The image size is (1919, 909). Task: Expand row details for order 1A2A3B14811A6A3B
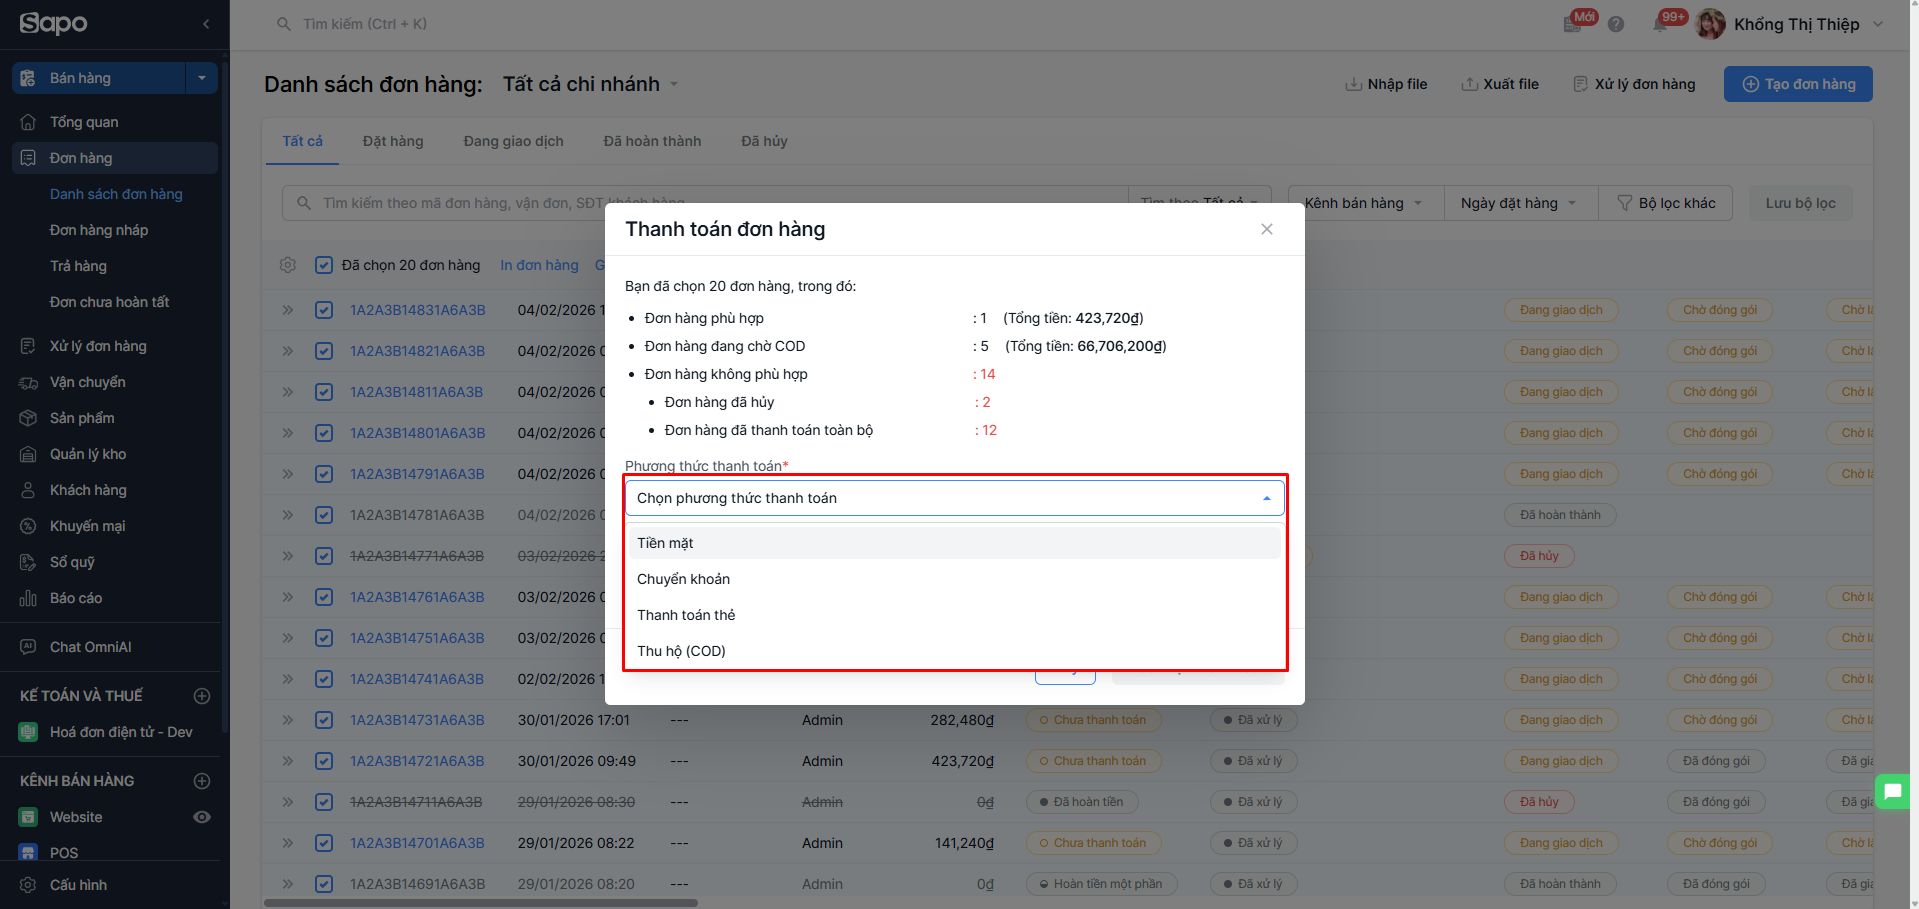tap(288, 392)
